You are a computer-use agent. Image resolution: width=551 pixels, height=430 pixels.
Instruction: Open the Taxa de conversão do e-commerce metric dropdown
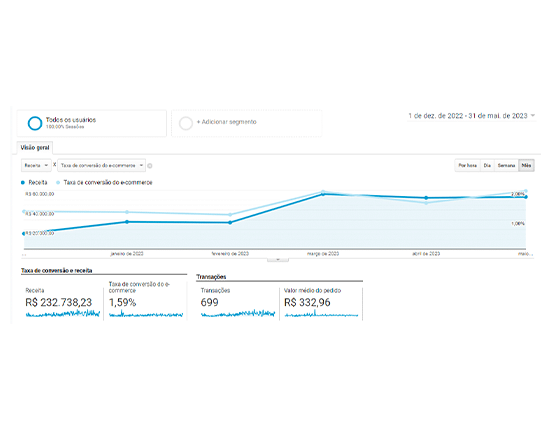coord(102,165)
